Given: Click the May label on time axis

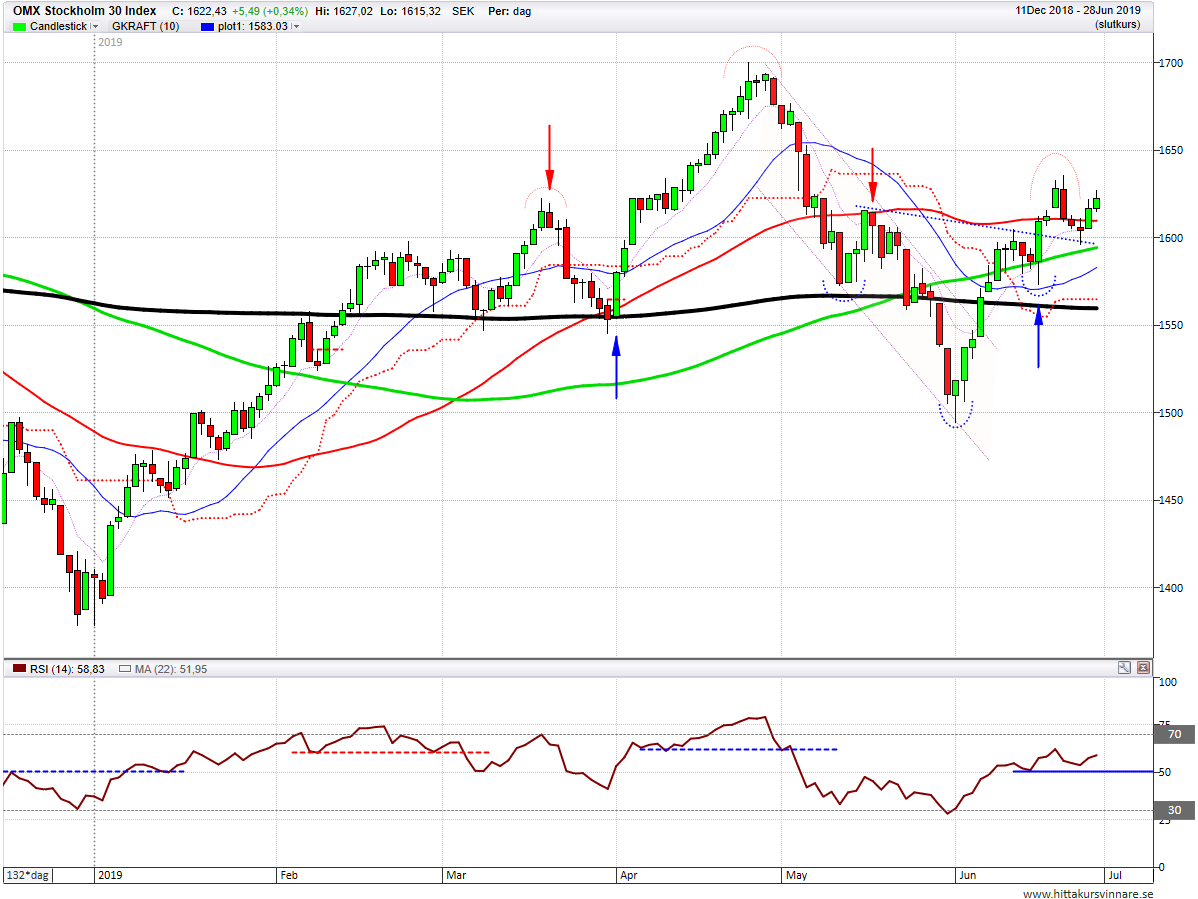Looking at the screenshot, I should click(796, 875).
